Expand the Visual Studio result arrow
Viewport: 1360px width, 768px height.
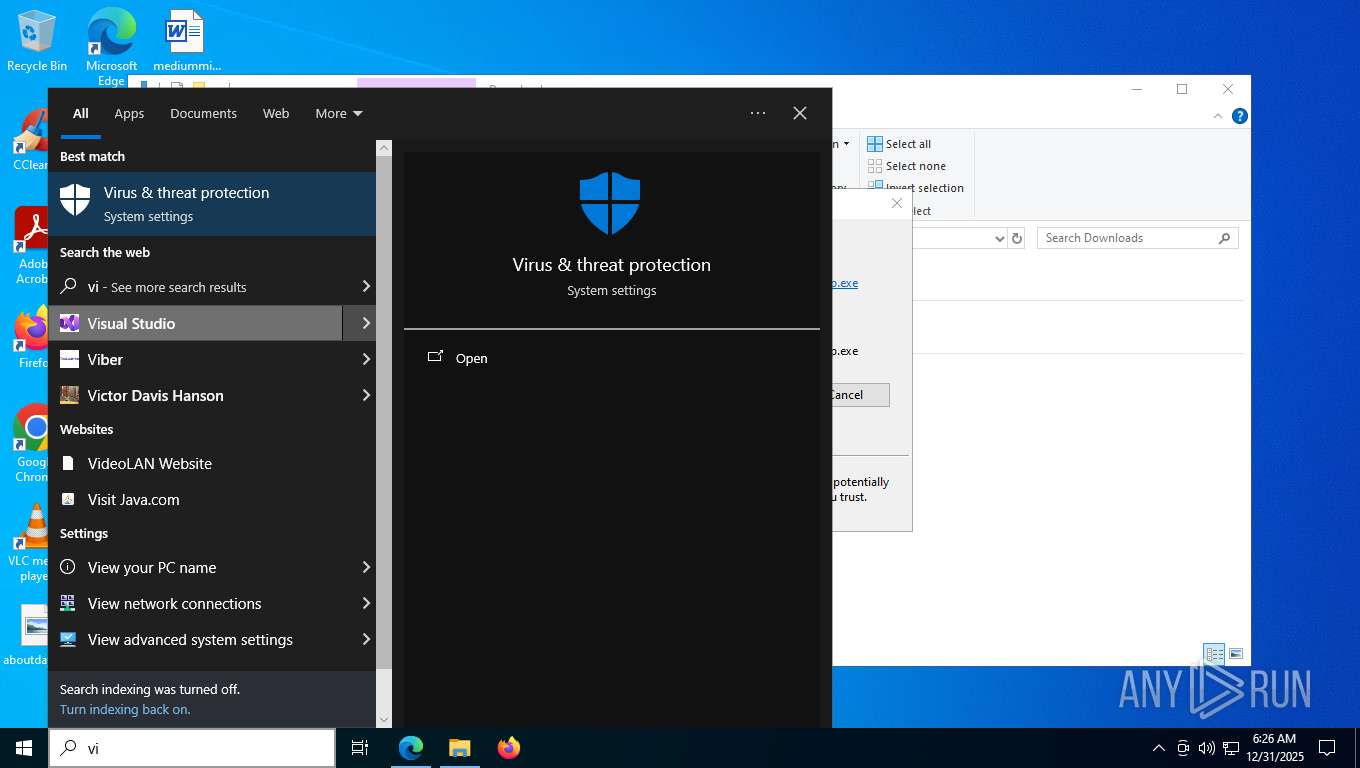pos(366,323)
